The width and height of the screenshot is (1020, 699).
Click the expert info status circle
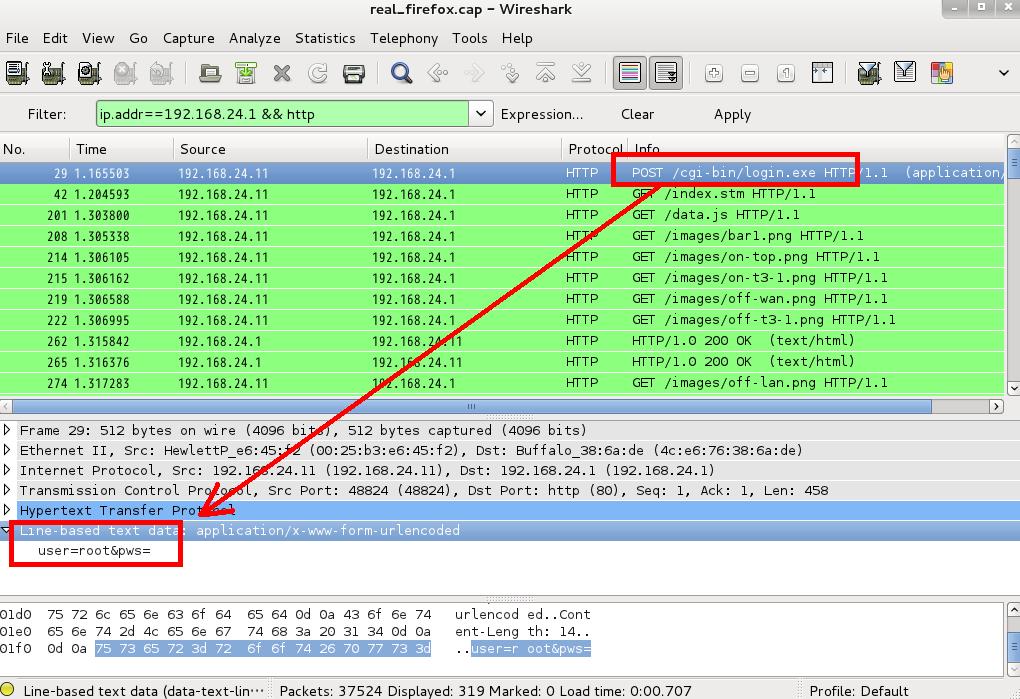pos(8,691)
